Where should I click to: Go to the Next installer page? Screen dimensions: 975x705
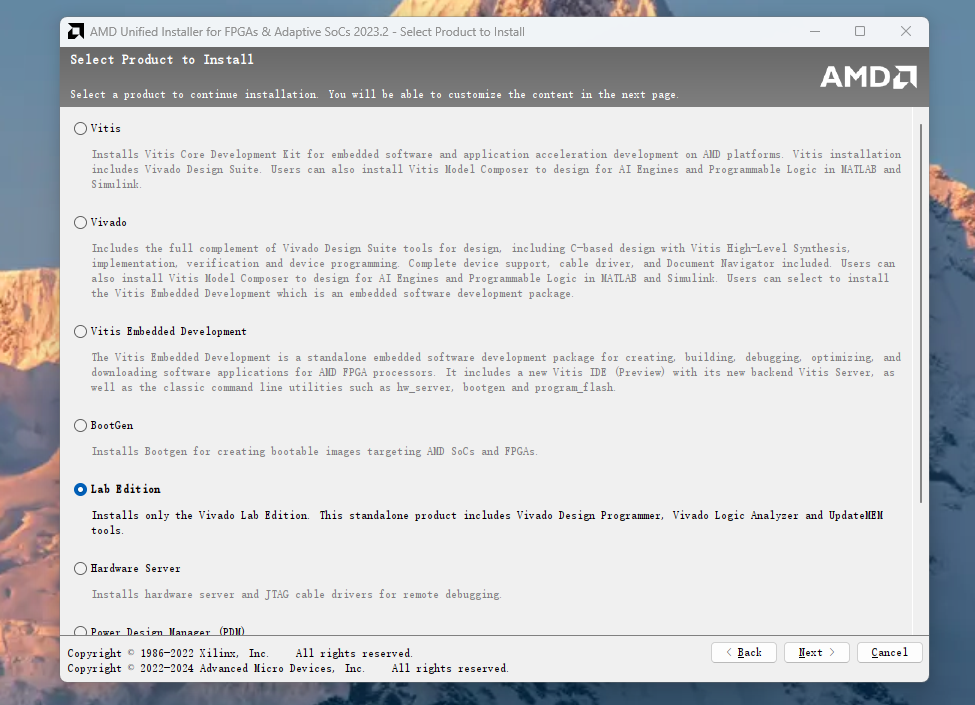(816, 652)
